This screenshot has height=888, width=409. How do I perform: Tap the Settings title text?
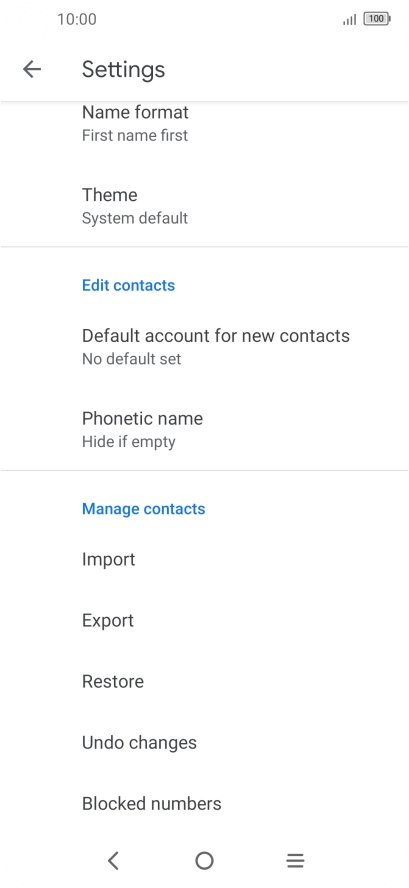(x=123, y=70)
